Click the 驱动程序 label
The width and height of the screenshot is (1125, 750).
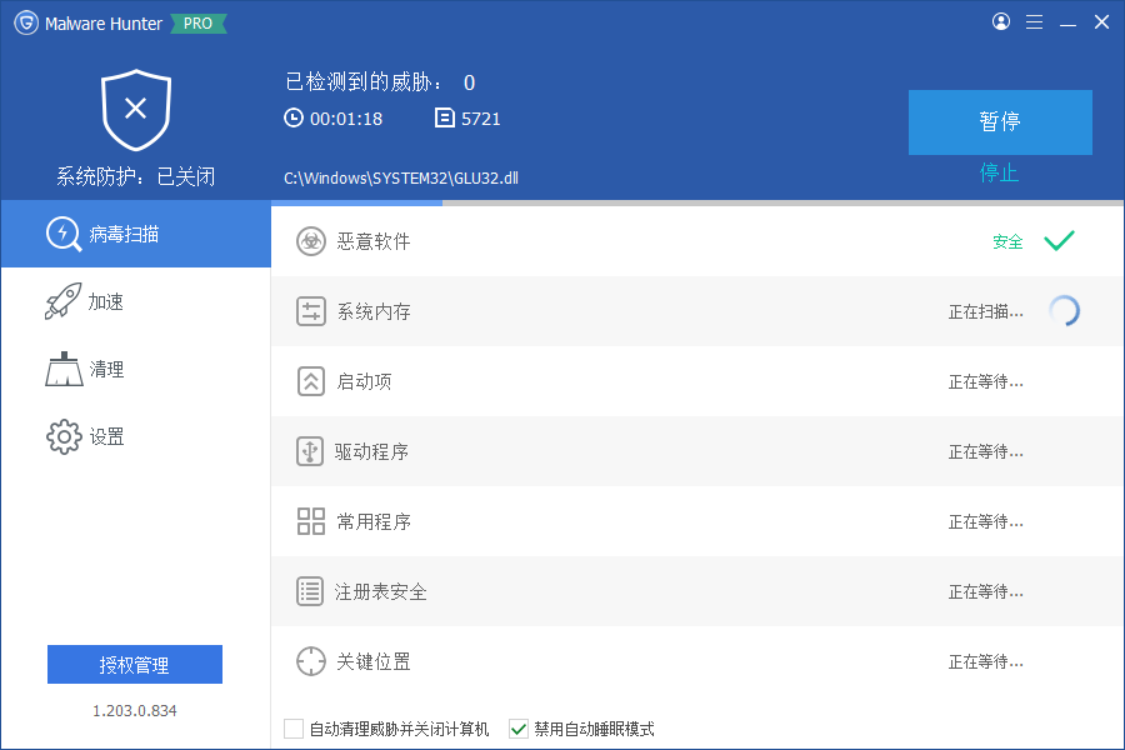click(x=371, y=451)
